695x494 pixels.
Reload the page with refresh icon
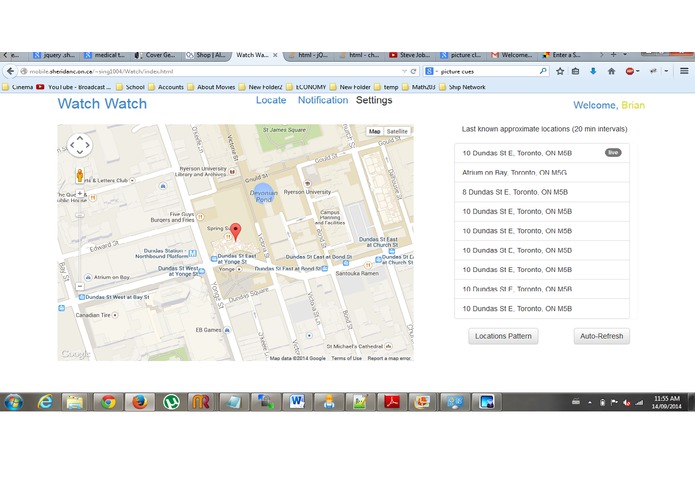[413, 71]
